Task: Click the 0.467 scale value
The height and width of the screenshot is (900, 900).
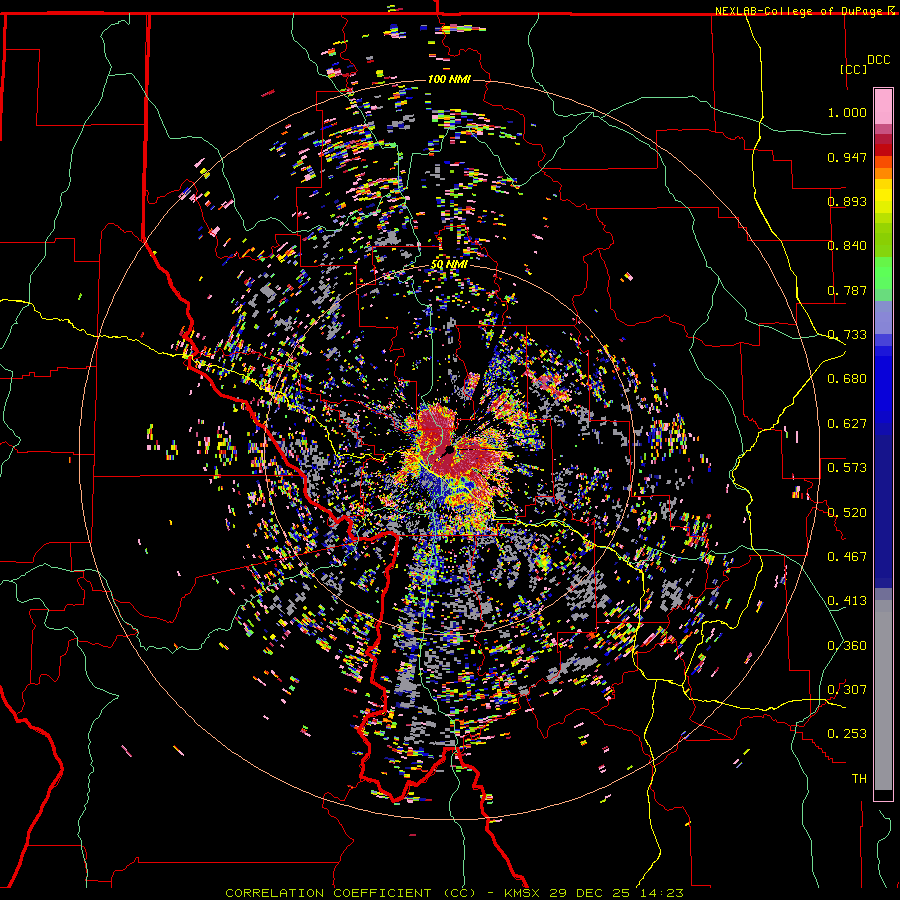Action: click(x=847, y=557)
